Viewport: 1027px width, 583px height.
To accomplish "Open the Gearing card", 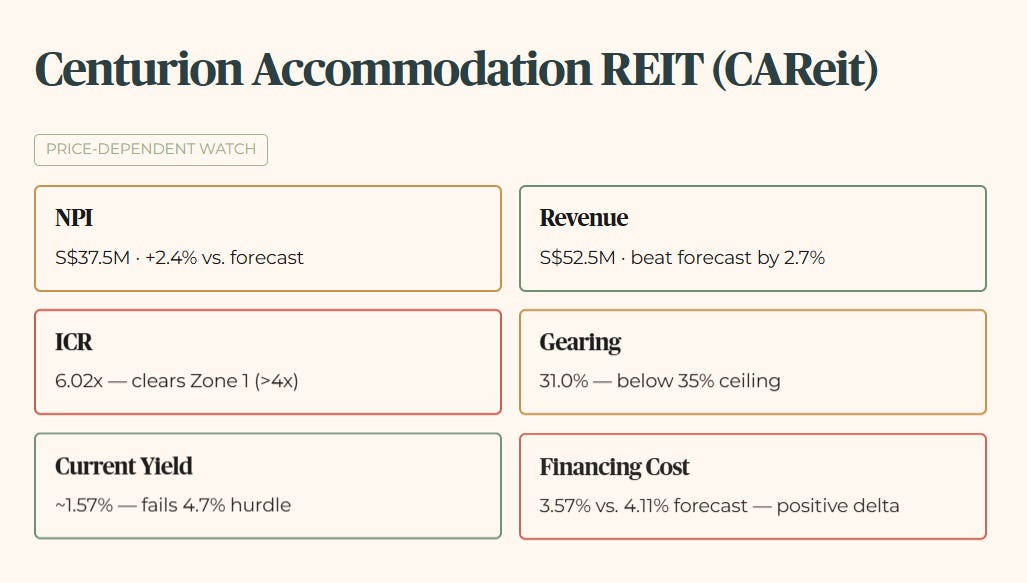I will (753, 362).
